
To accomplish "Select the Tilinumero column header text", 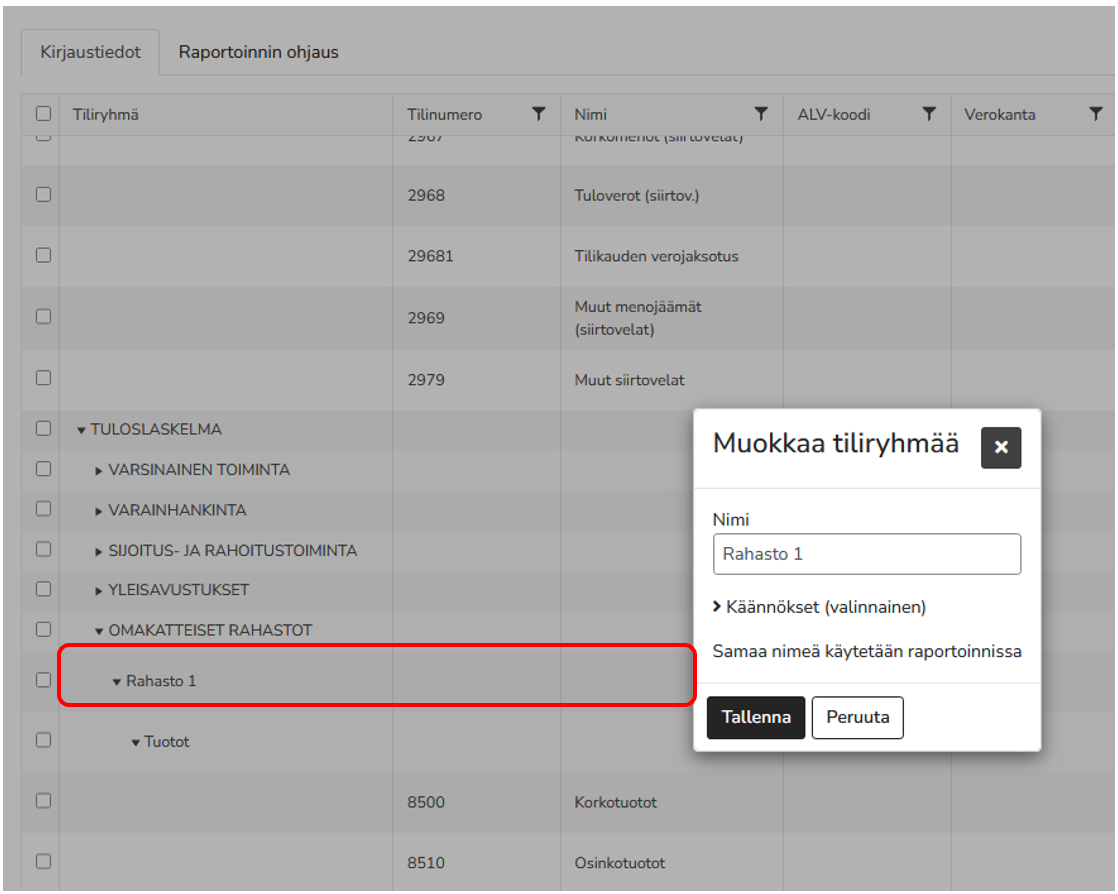I will [x=444, y=115].
